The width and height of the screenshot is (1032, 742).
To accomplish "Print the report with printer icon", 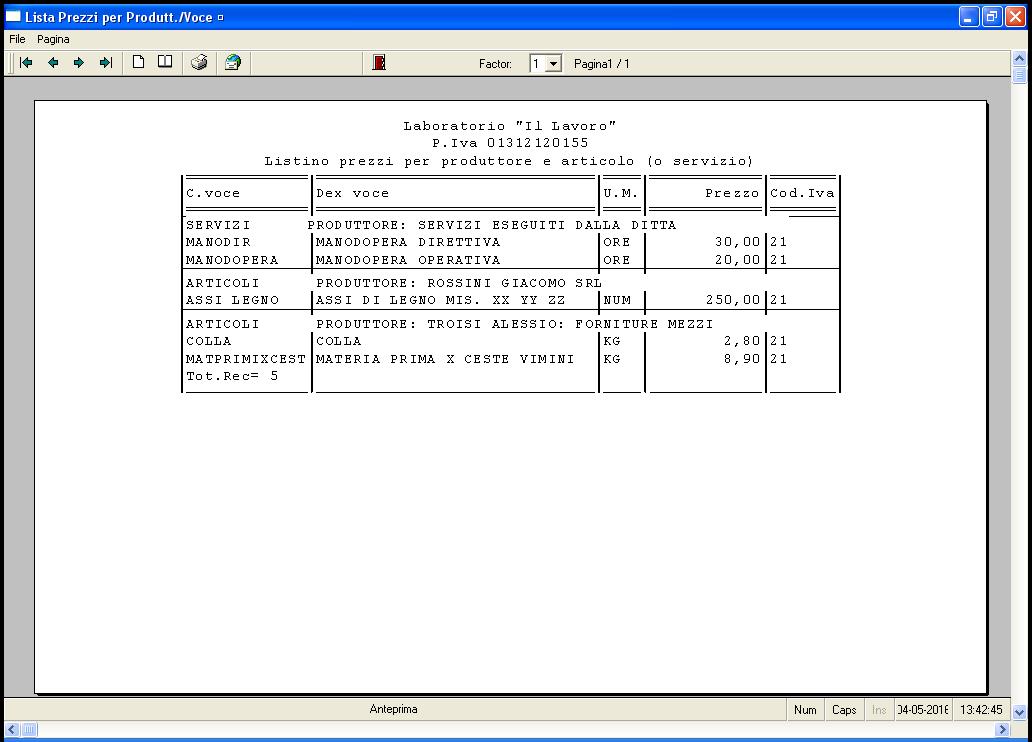I will (199, 63).
